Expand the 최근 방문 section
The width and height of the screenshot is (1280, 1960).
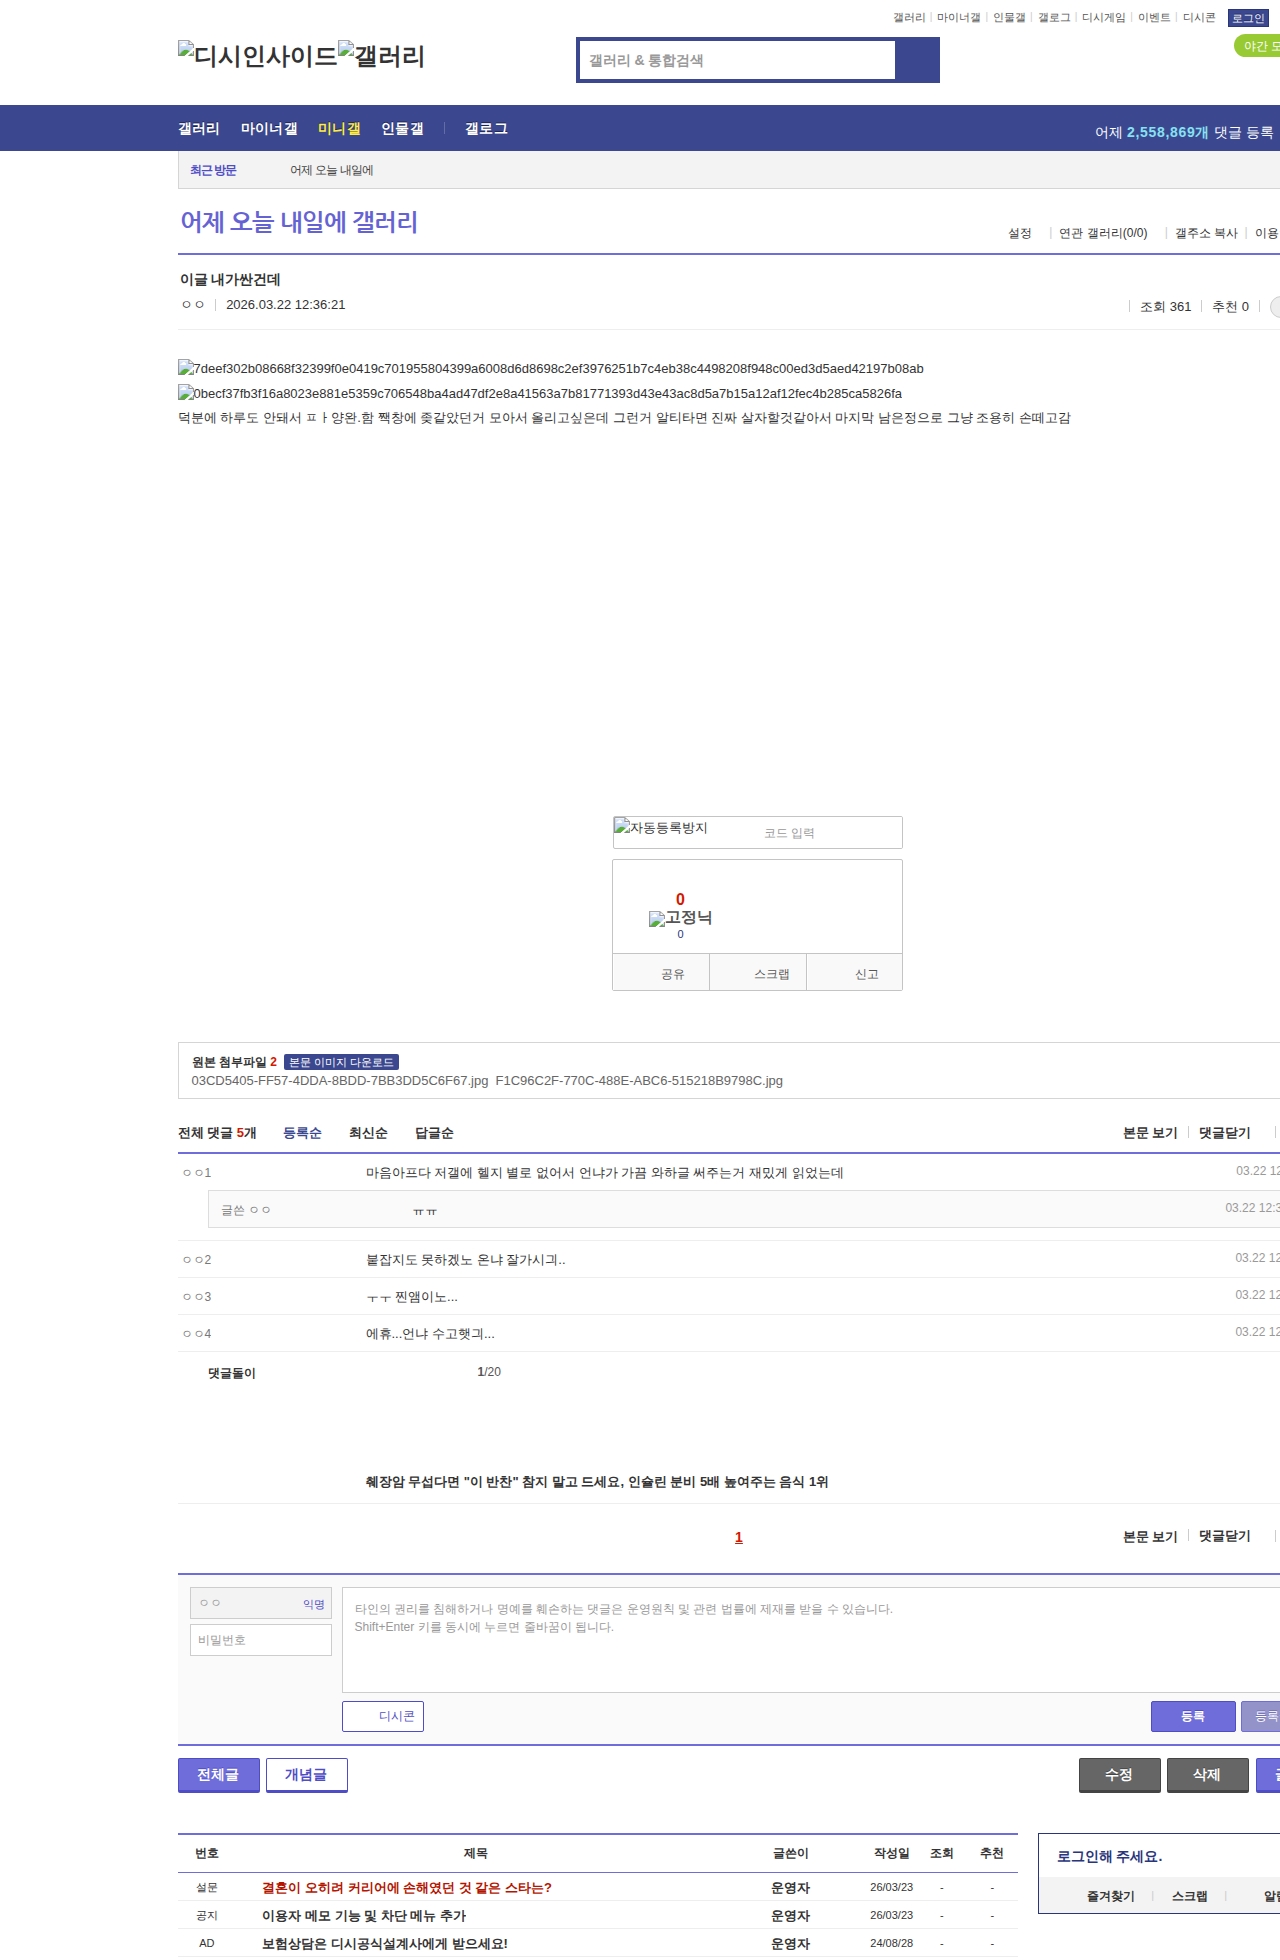pos(213,170)
